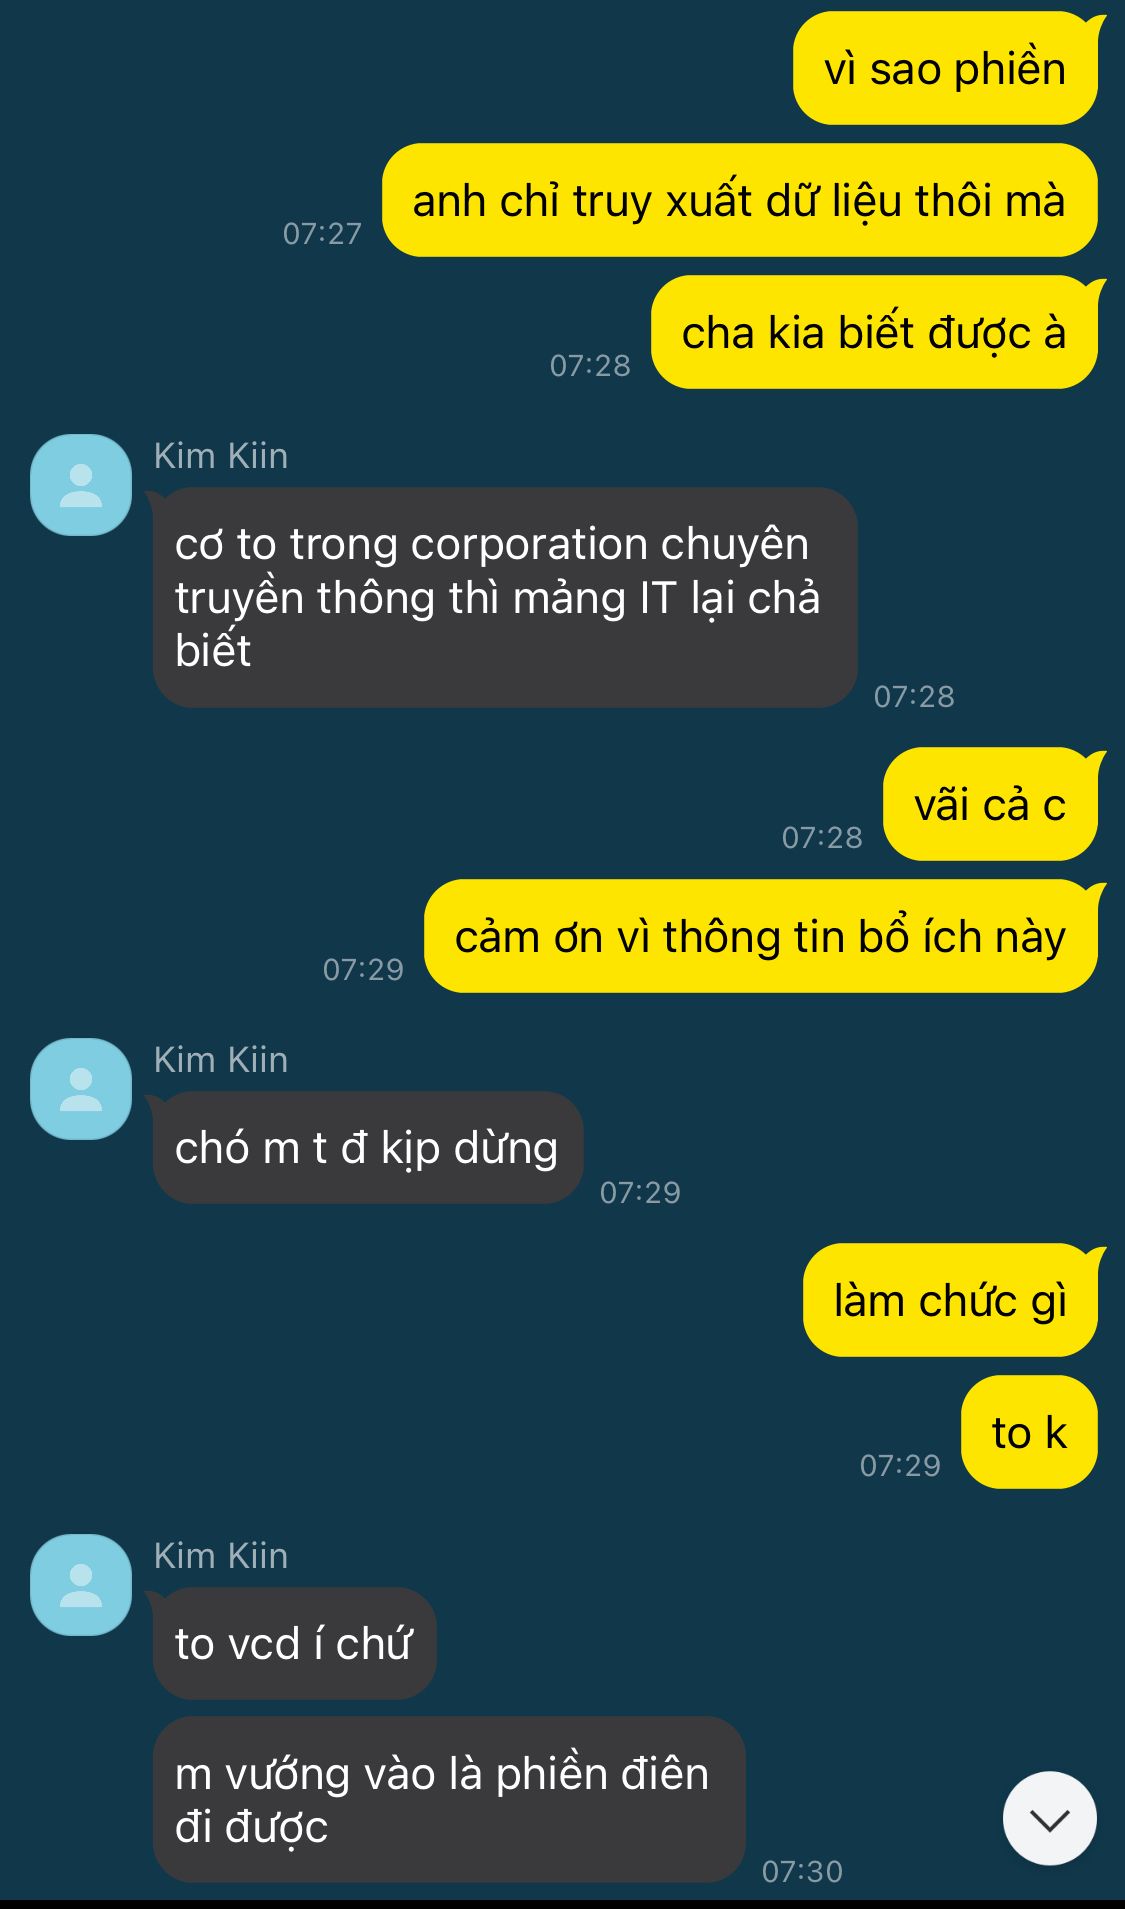Select the 'chó m t đ kịp dừng' message

pyautogui.click(x=367, y=1147)
